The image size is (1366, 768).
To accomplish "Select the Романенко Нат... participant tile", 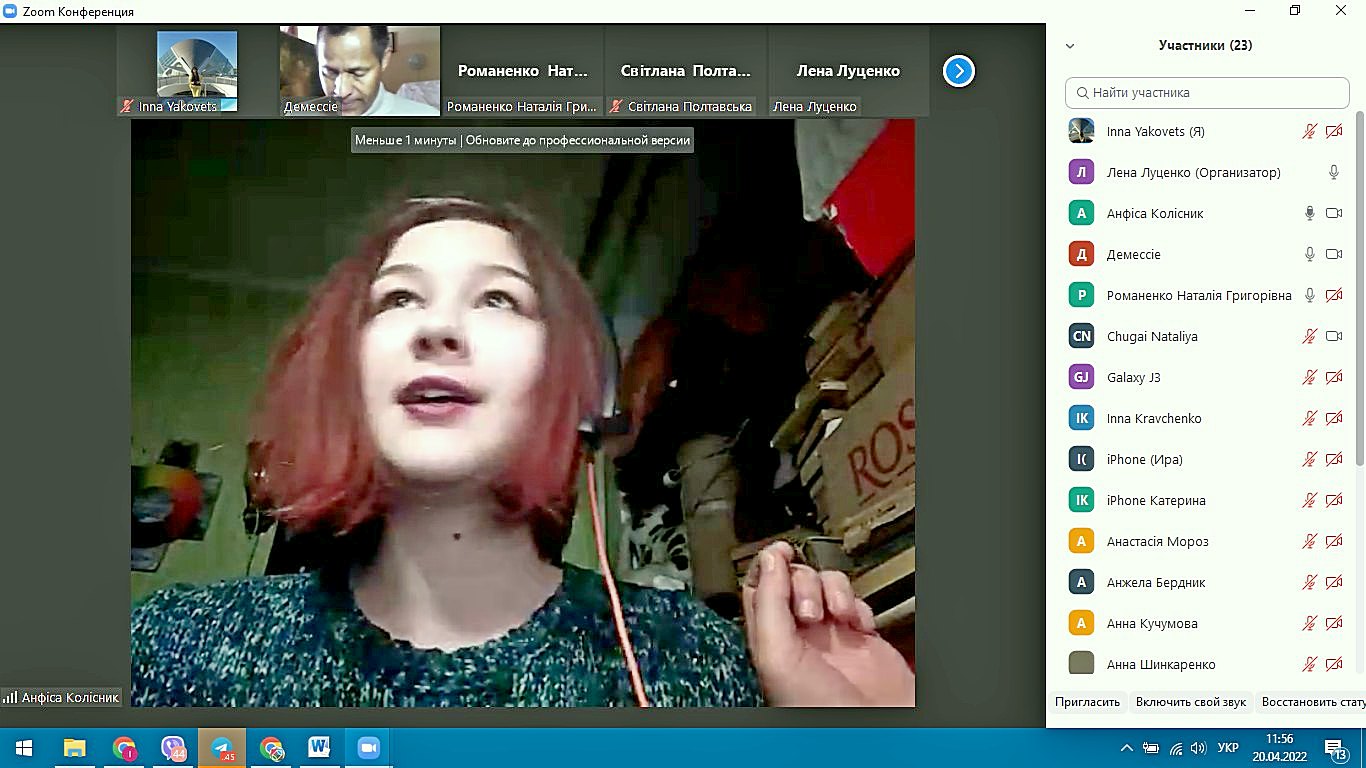I will click(x=523, y=71).
